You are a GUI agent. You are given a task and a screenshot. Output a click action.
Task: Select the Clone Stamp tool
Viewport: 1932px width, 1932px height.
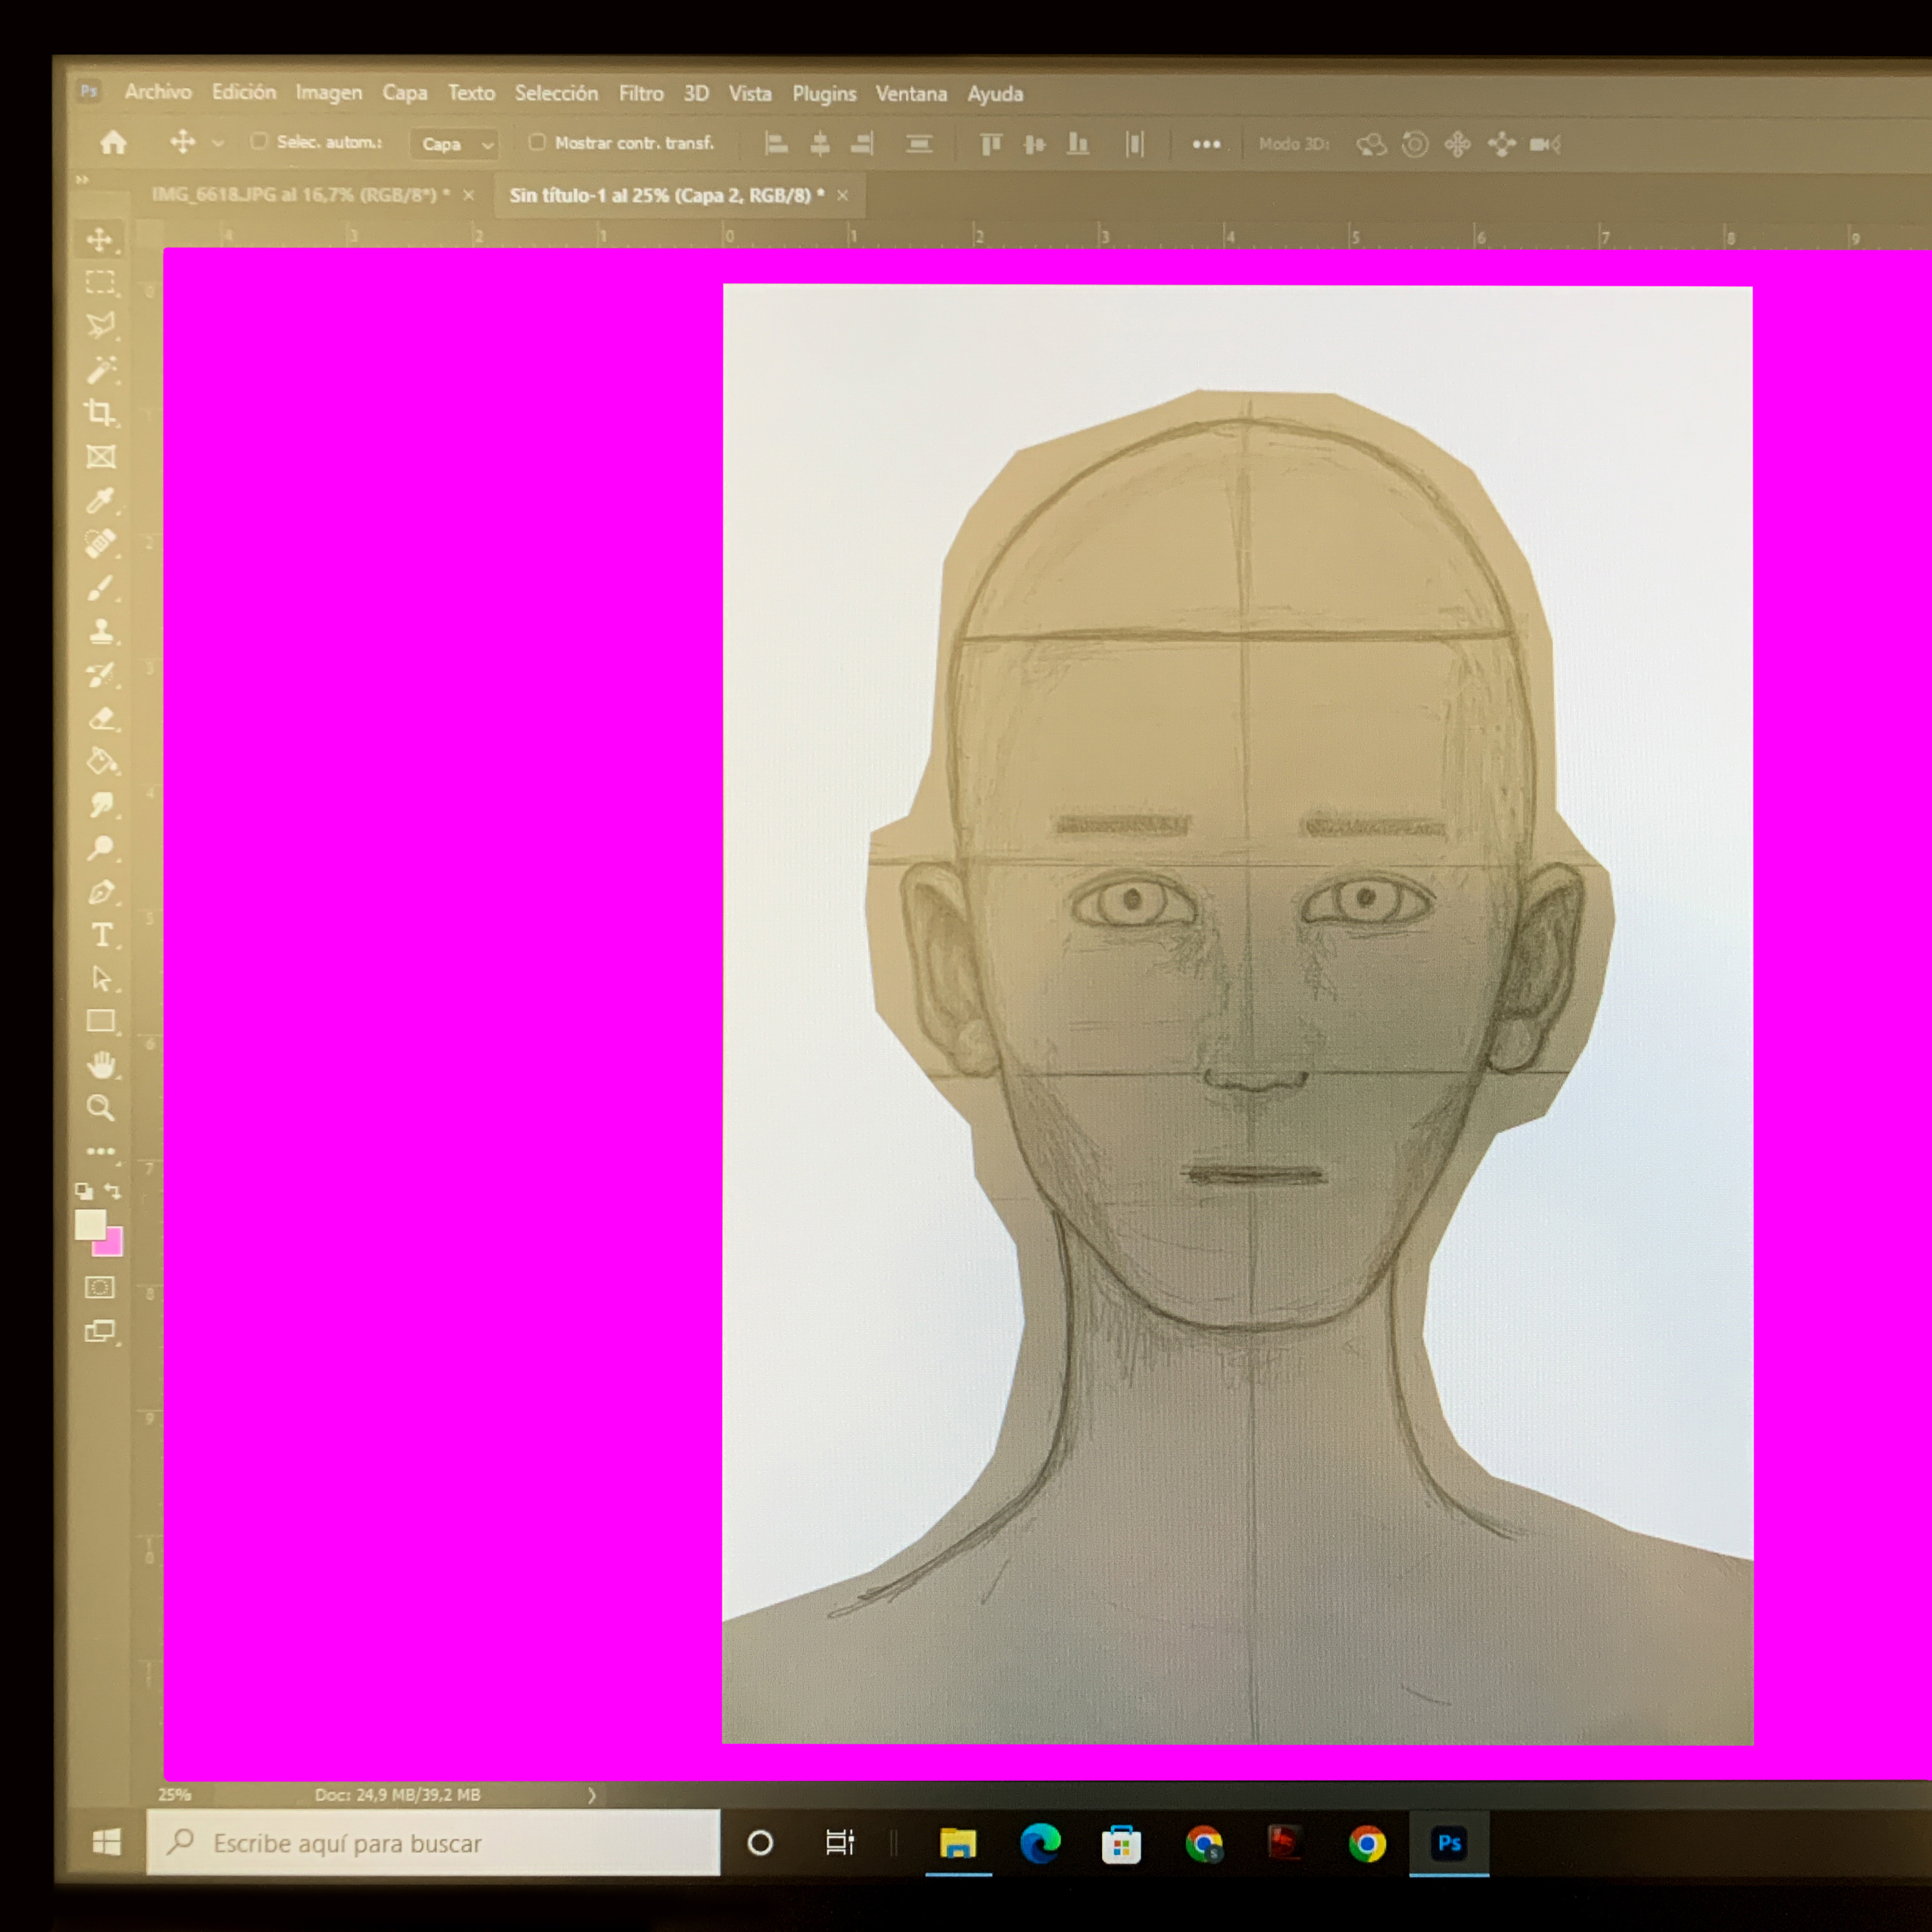tap(101, 631)
